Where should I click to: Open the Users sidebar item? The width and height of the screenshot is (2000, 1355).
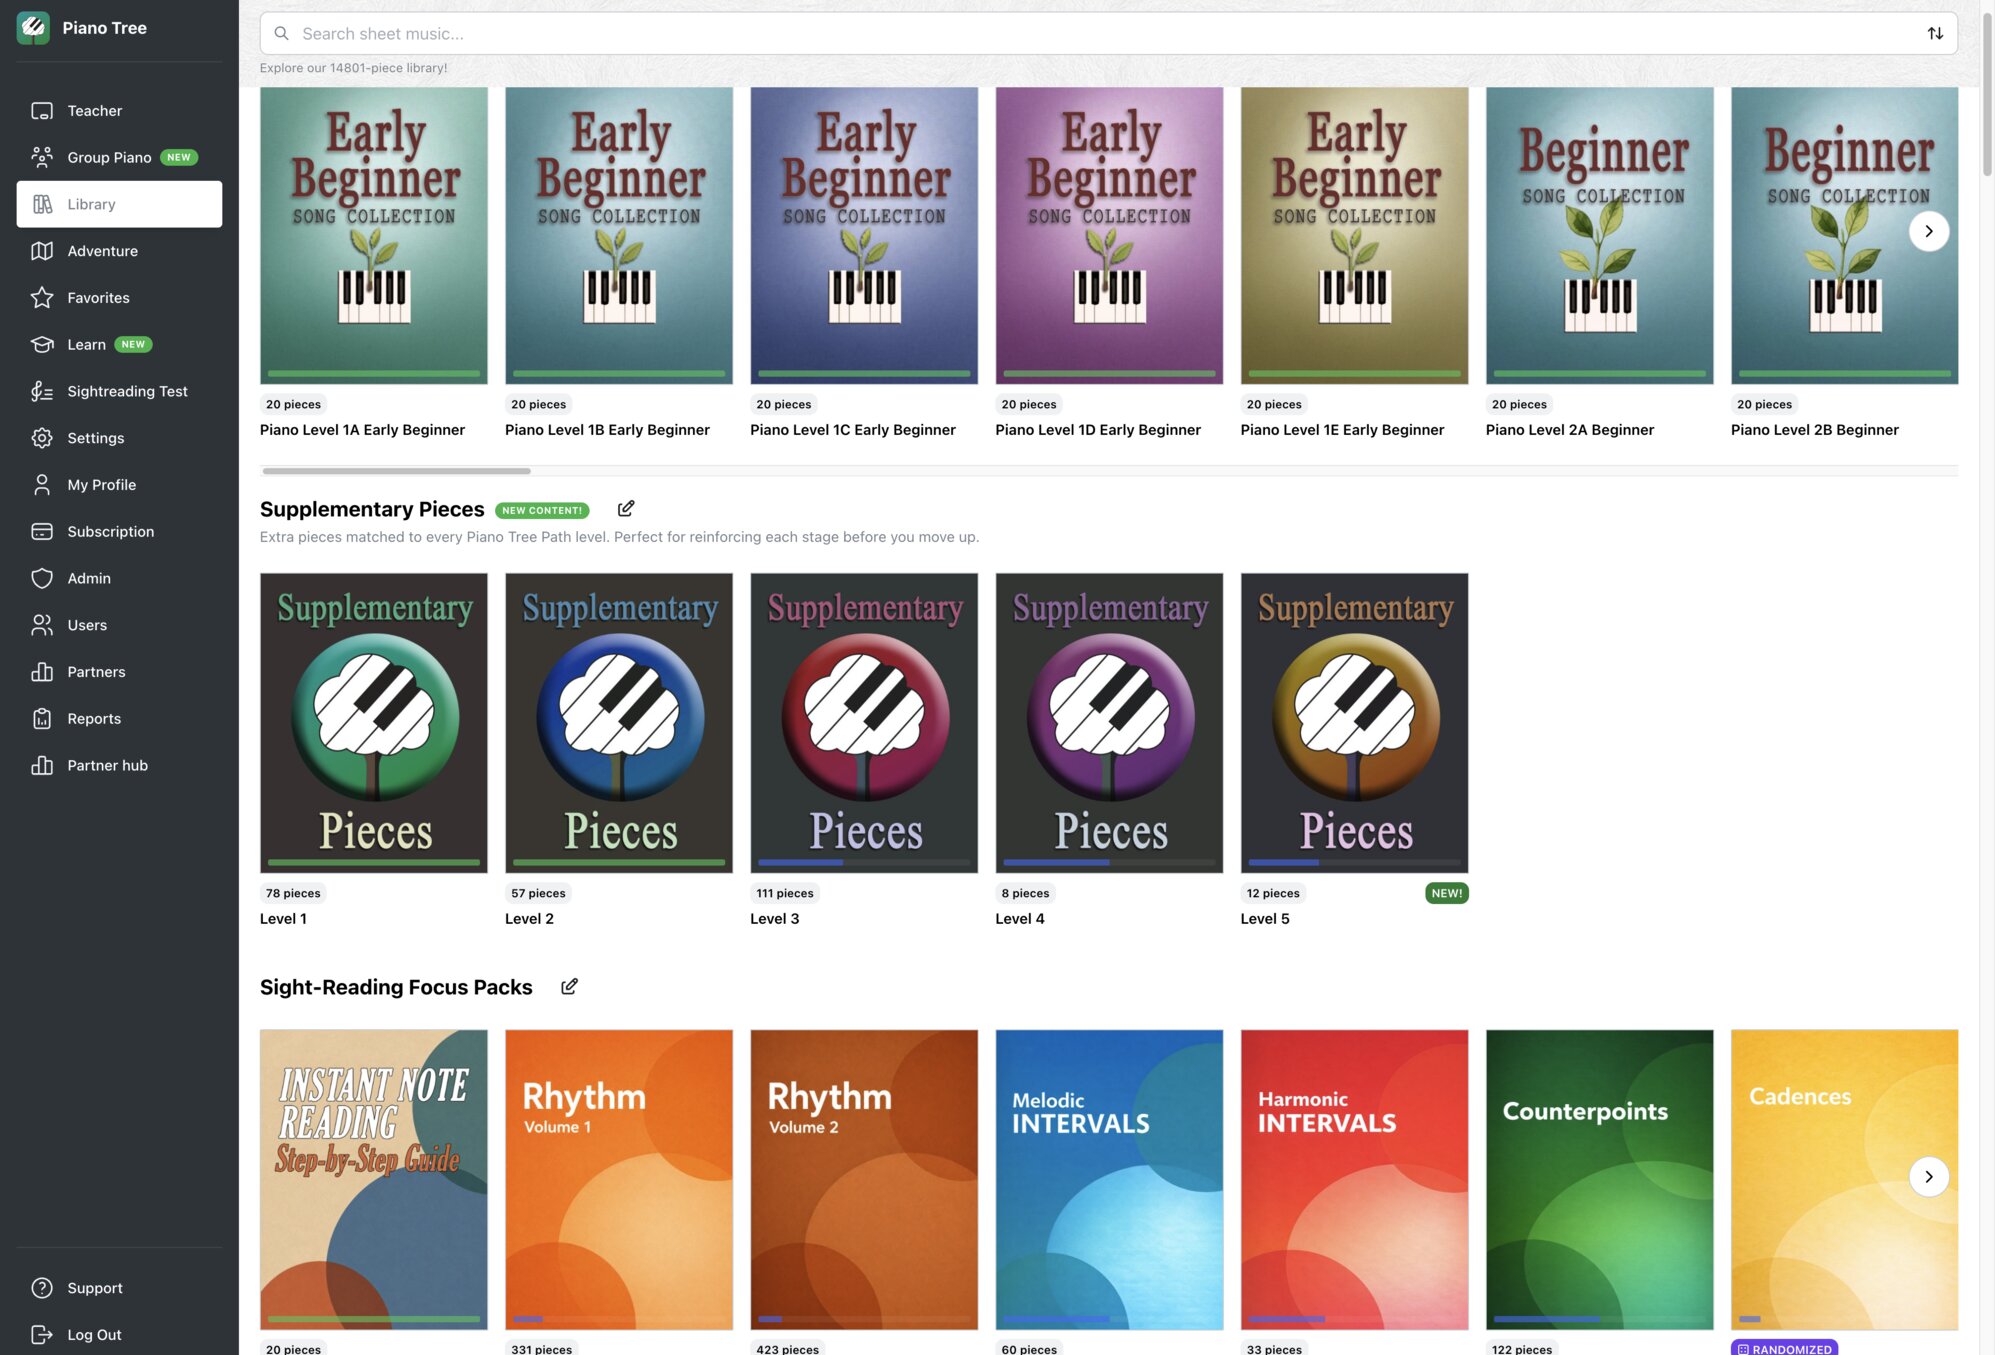[119, 625]
